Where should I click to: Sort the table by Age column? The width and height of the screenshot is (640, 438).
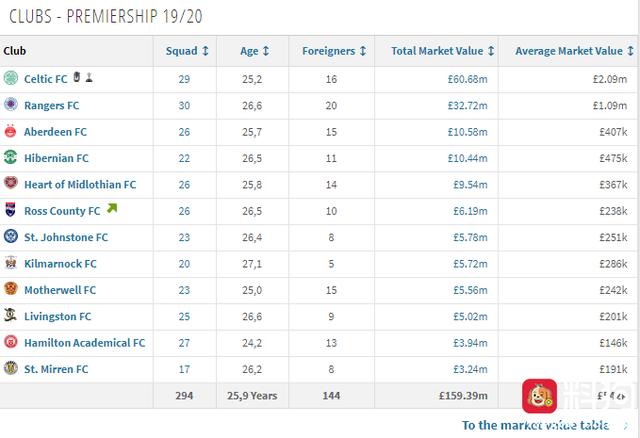(254, 51)
